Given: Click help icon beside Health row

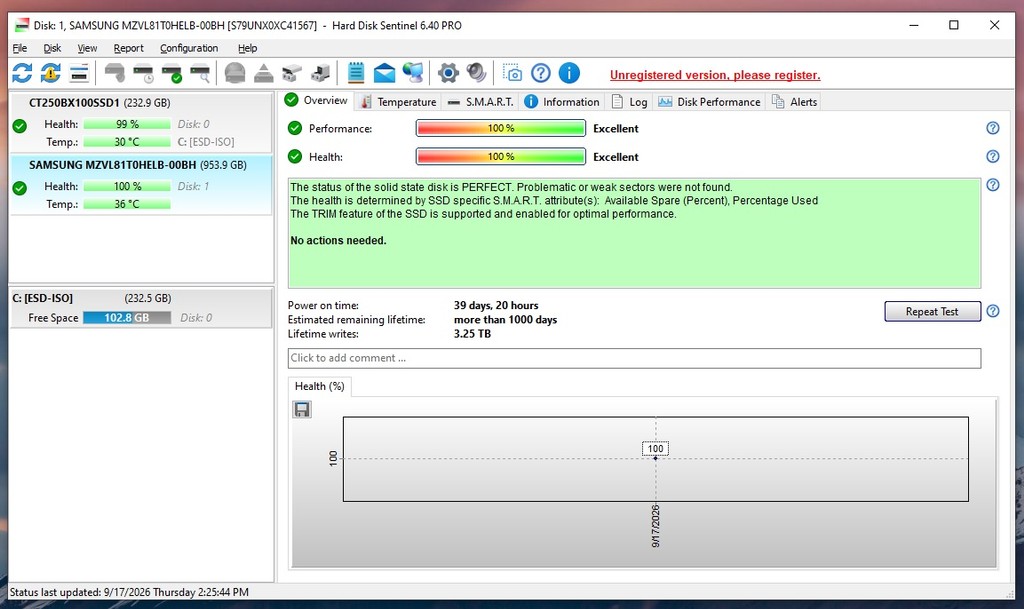Looking at the screenshot, I should pos(993,157).
